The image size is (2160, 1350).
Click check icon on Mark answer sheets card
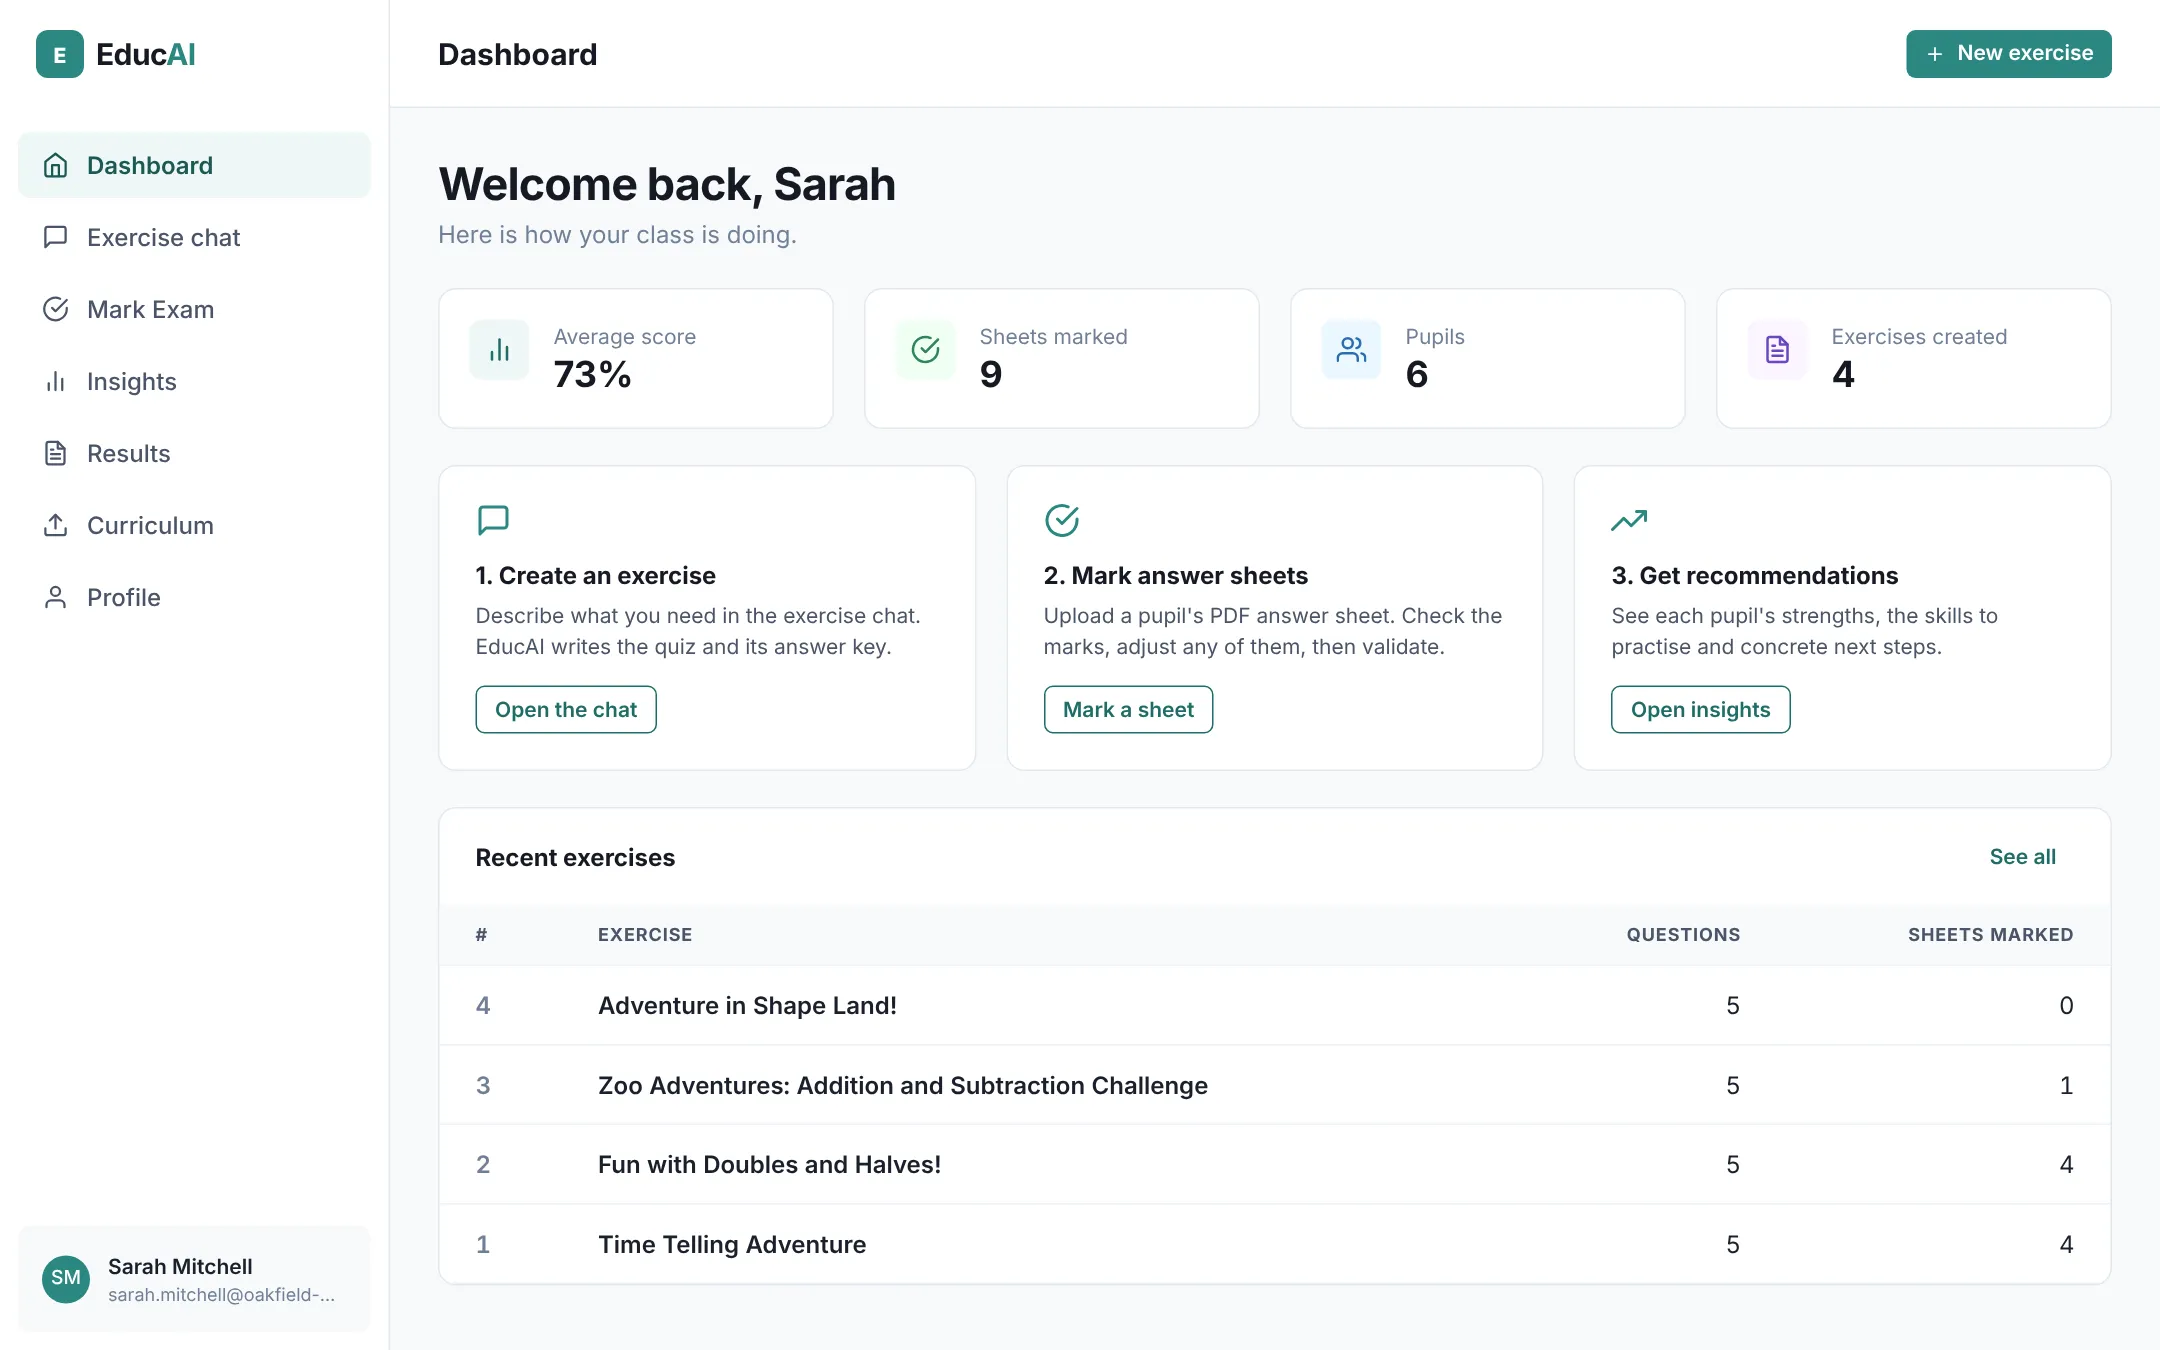[x=1061, y=520]
